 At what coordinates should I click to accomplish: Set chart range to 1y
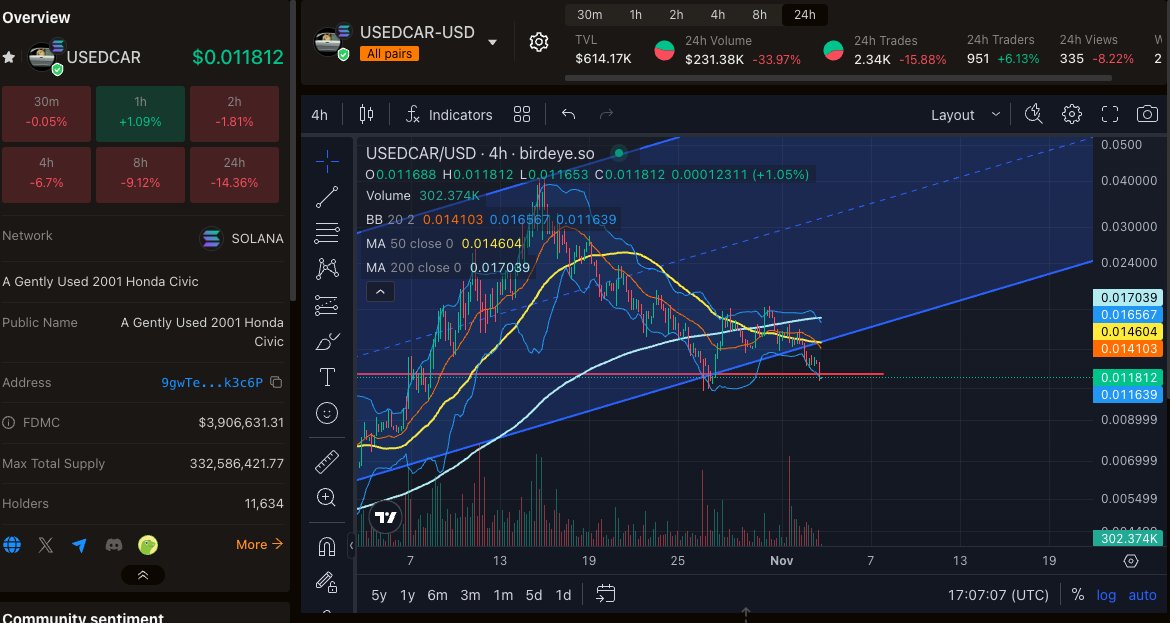coord(407,595)
